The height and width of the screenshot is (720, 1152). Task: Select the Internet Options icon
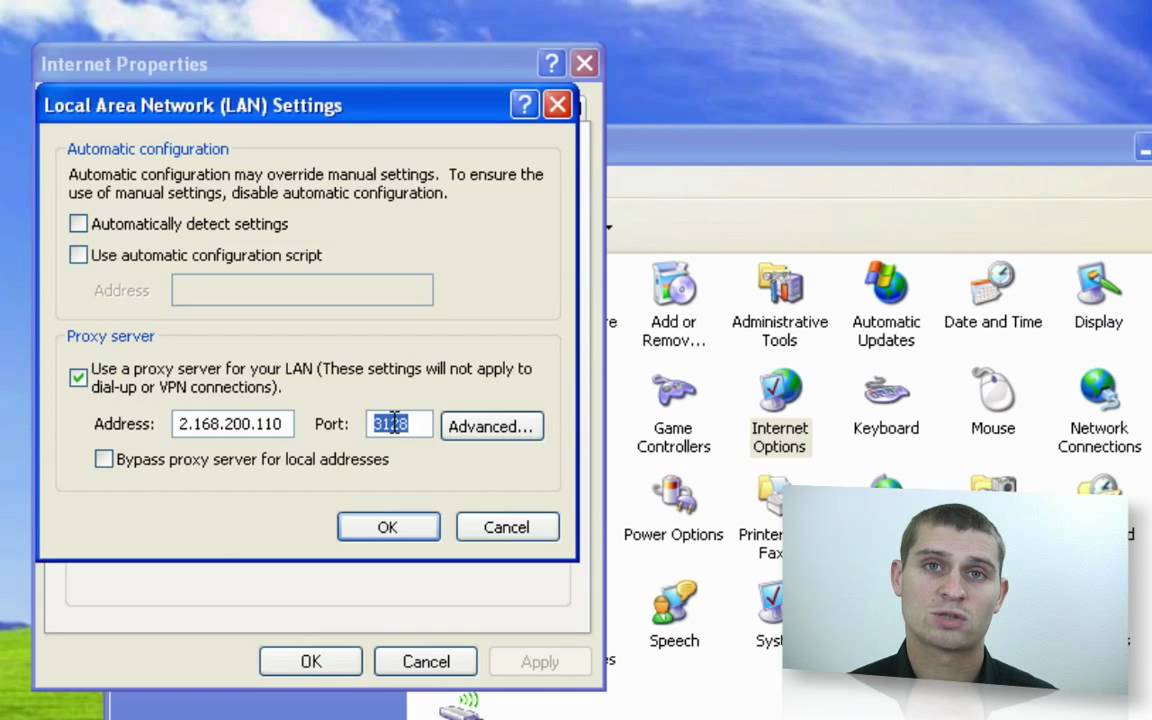pyautogui.click(x=780, y=411)
